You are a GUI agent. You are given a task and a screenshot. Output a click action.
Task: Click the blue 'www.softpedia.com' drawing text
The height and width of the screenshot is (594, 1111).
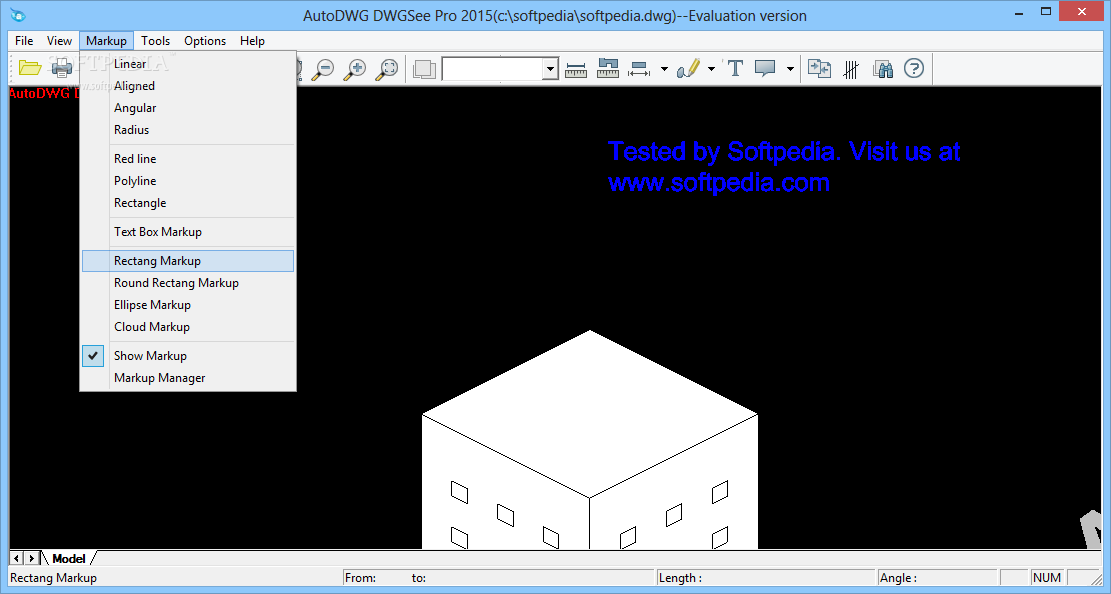point(718,183)
